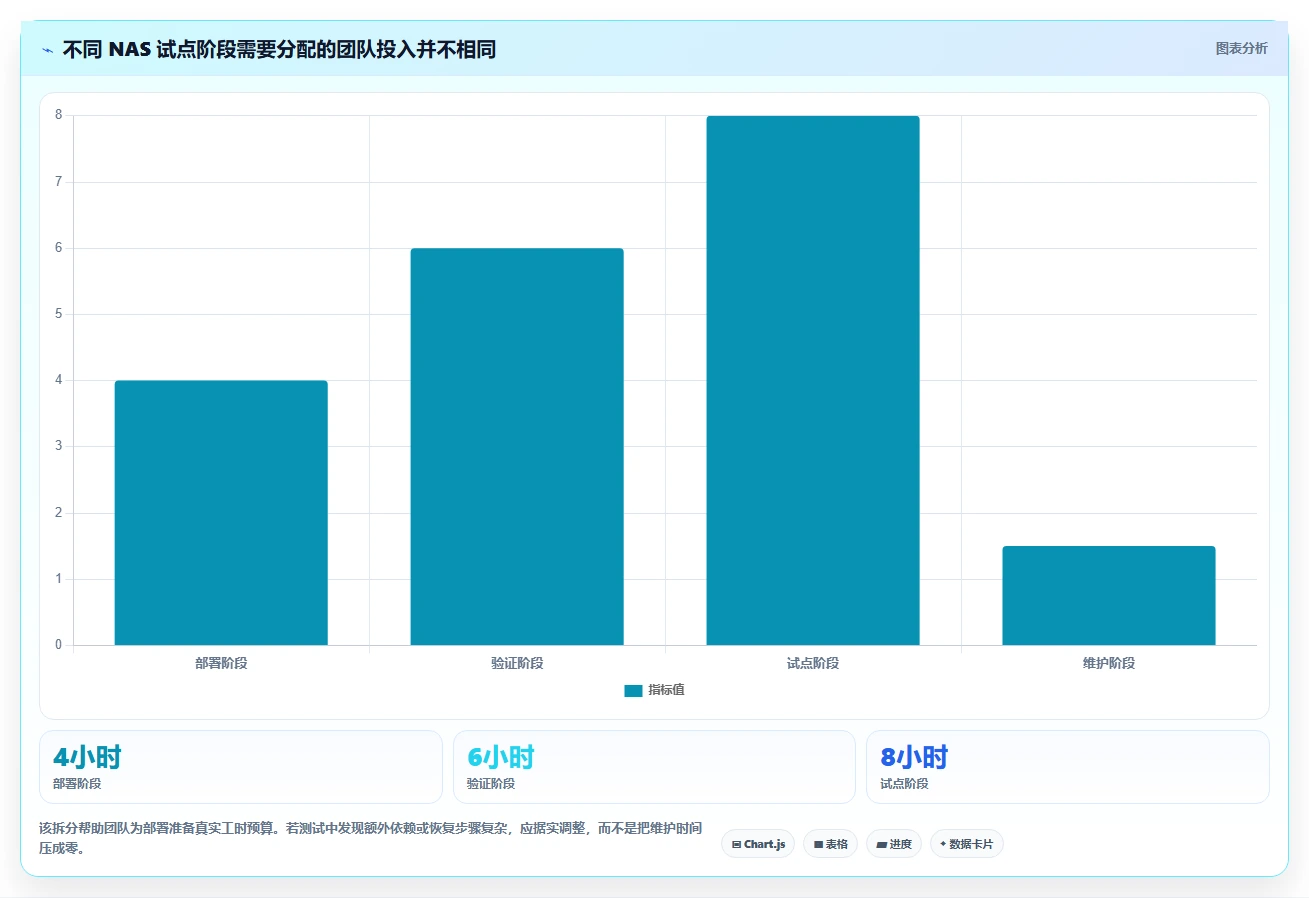Click the y-axis value 0 label
The image size is (1309, 898).
pos(58,645)
